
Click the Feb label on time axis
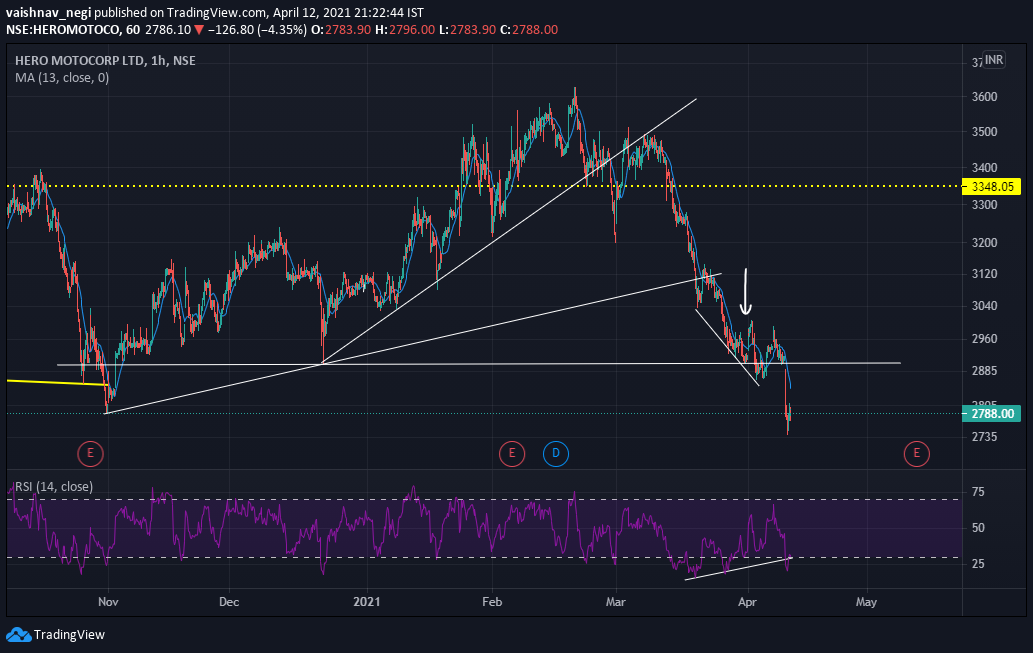point(492,602)
